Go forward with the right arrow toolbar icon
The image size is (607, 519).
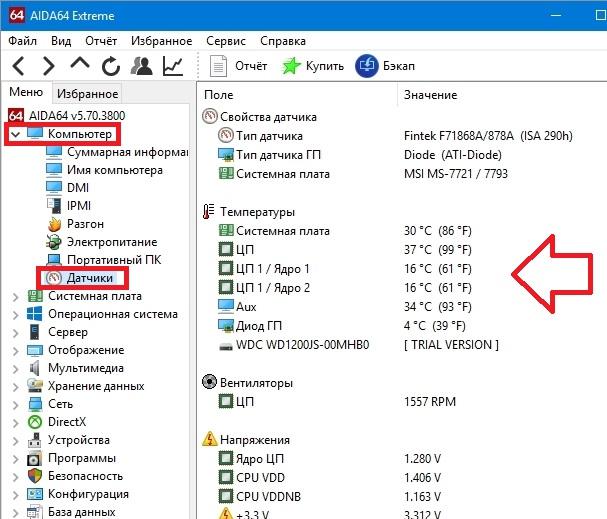tap(48, 66)
